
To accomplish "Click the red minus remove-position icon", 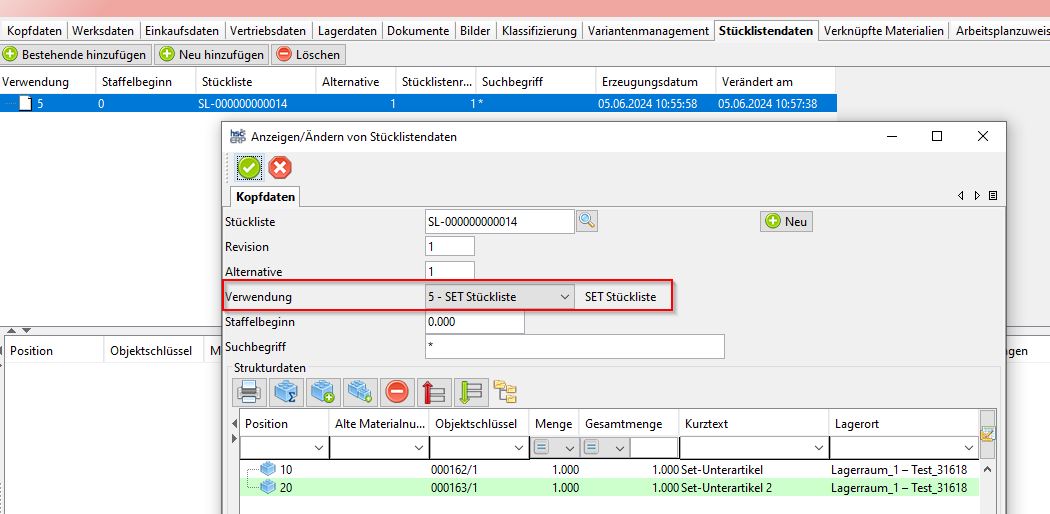I will [x=397, y=392].
